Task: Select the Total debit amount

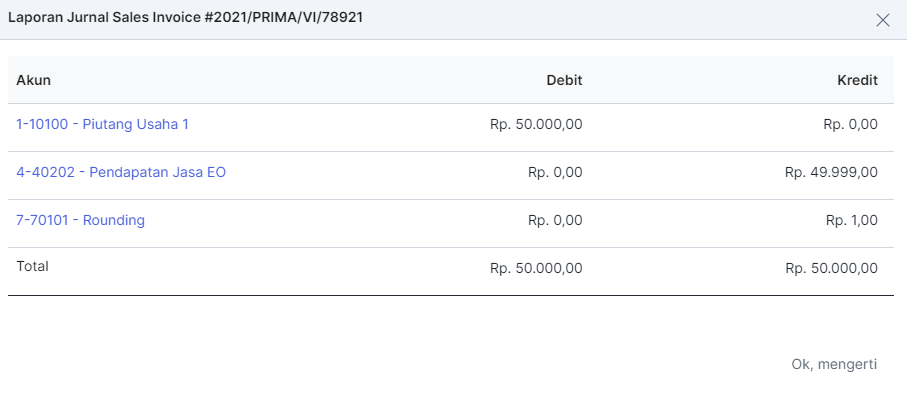Action: point(536,269)
